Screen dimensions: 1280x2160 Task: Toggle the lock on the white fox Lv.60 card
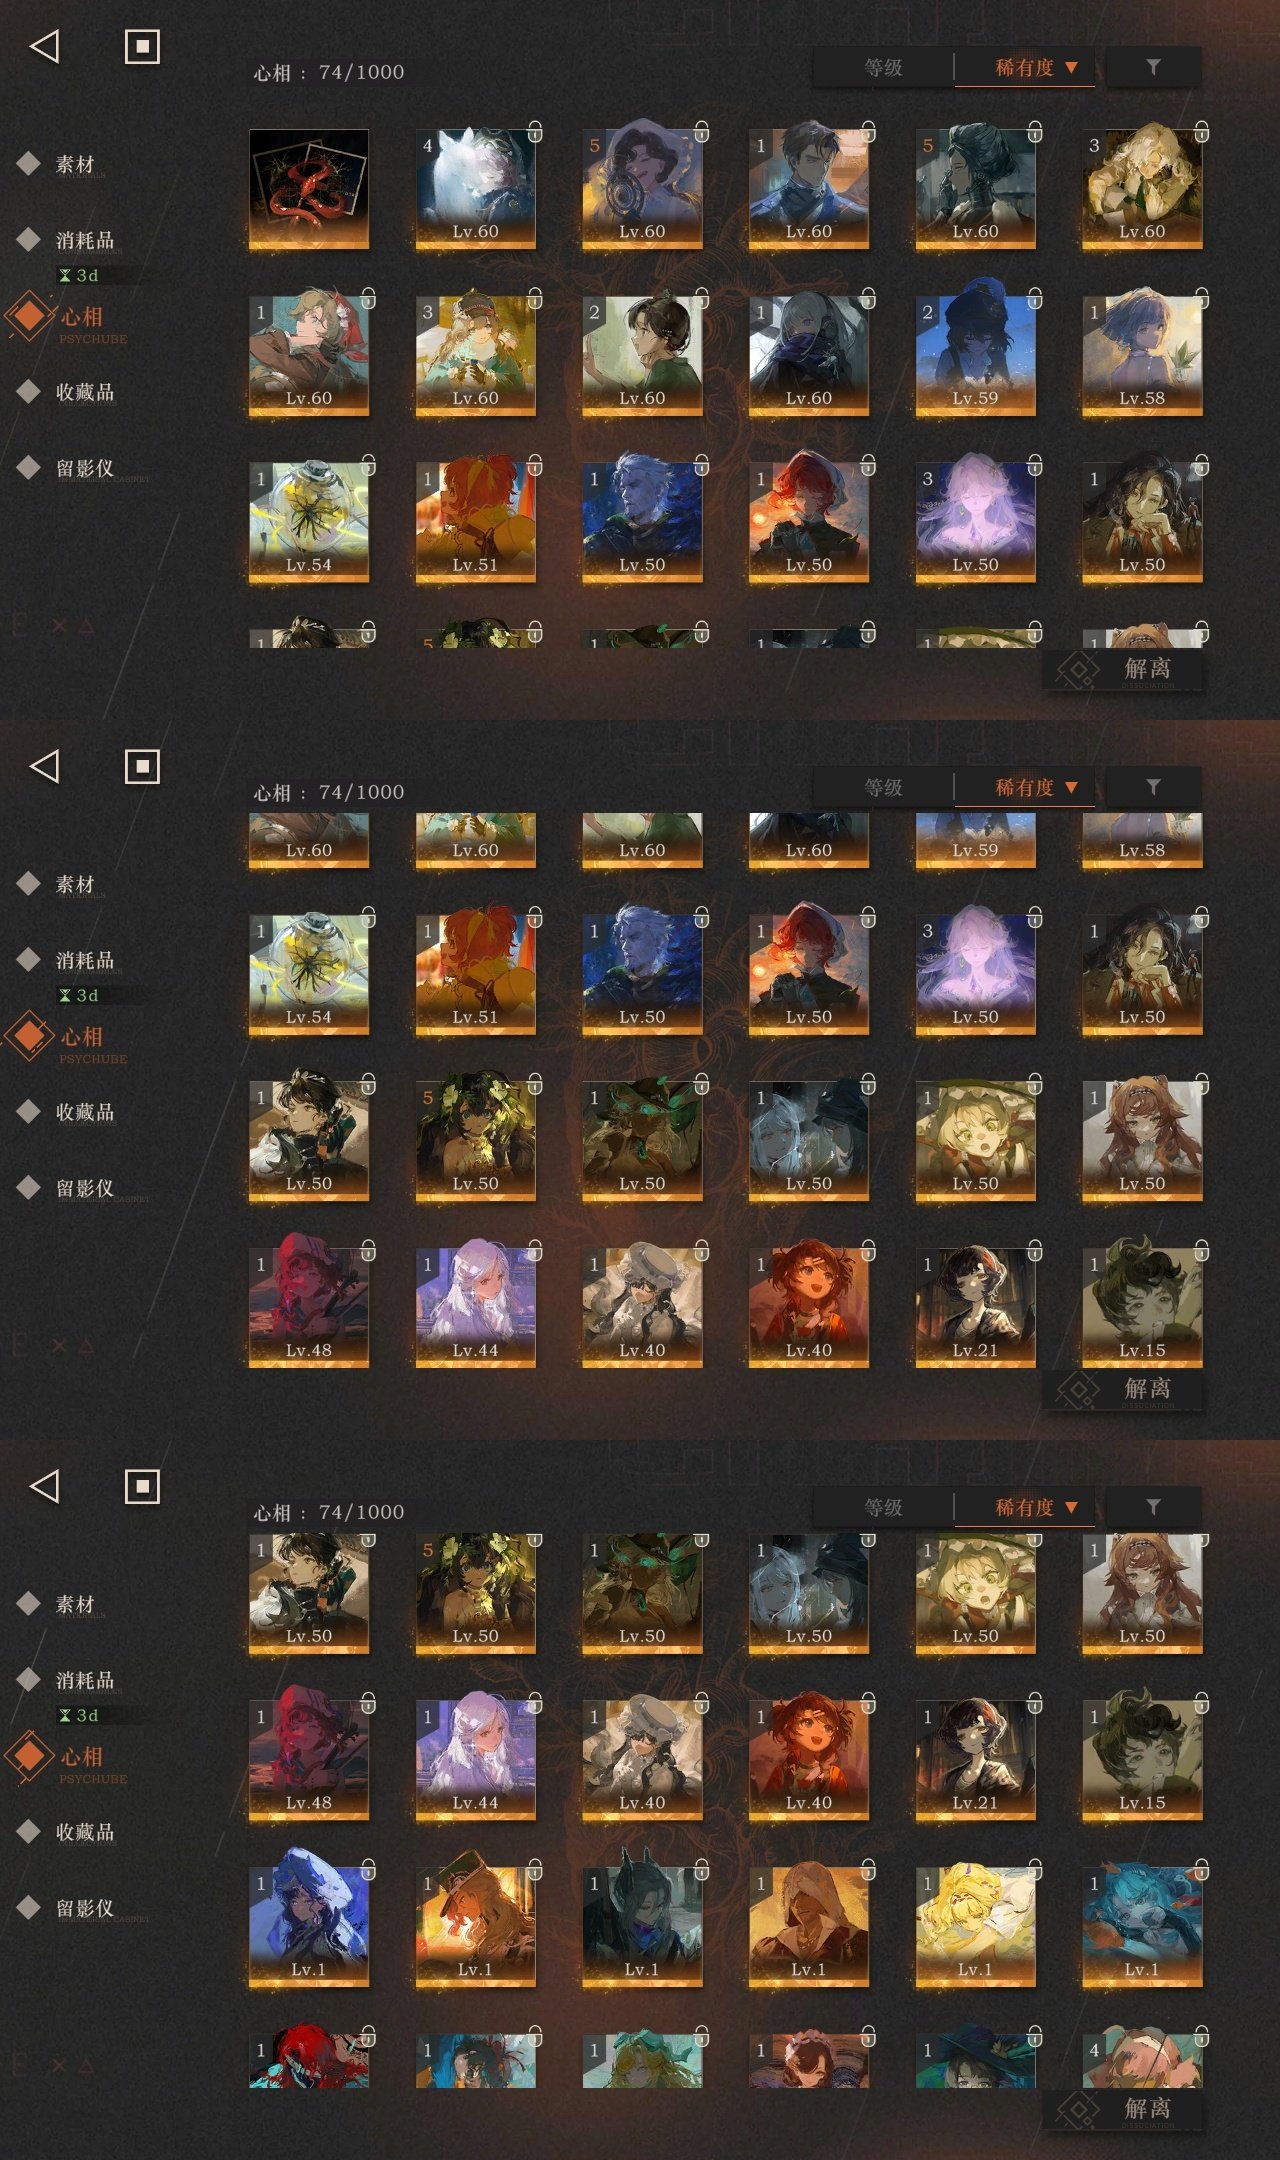click(x=535, y=131)
